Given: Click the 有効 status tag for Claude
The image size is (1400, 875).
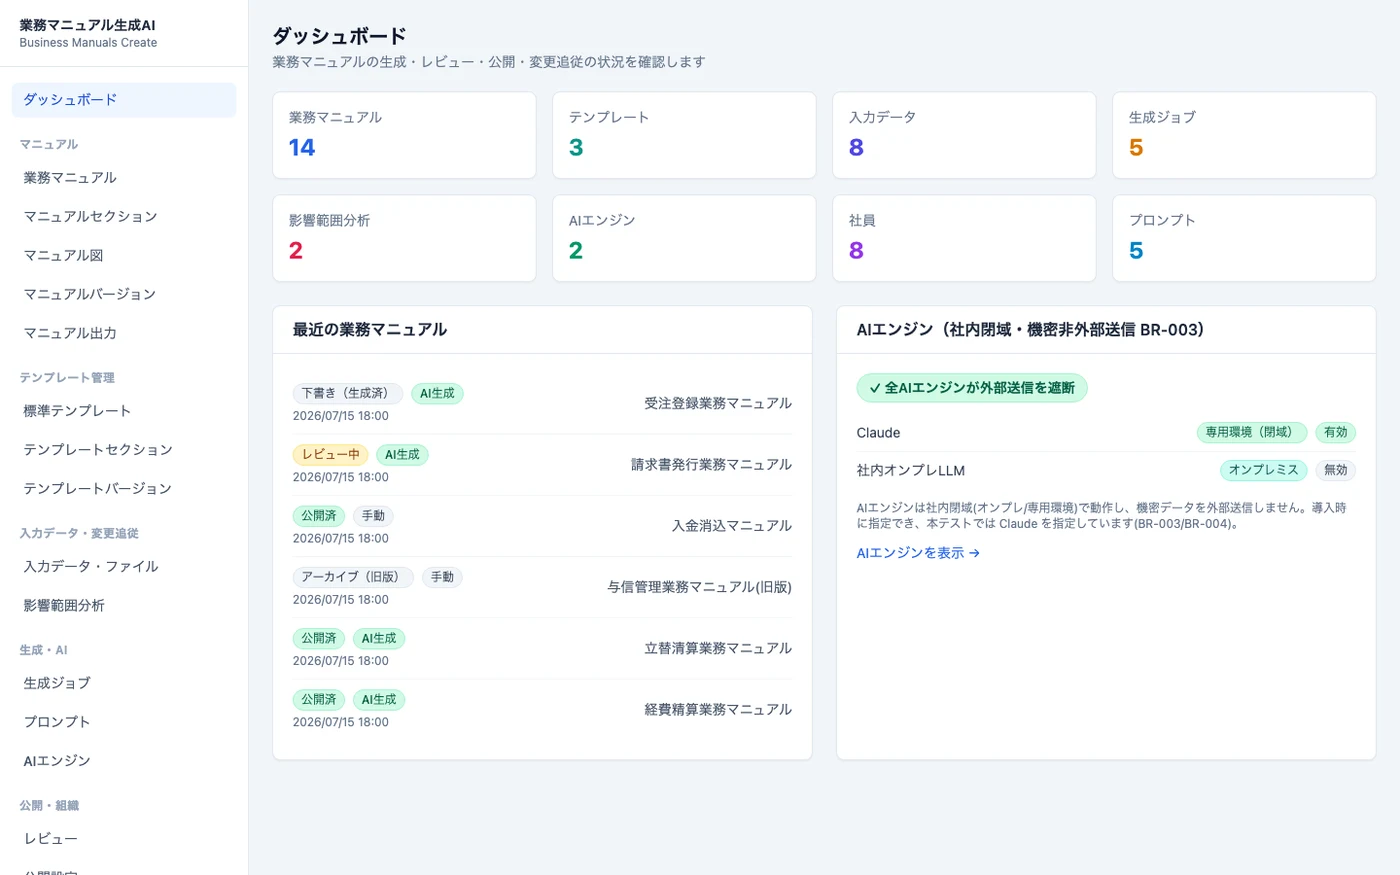Looking at the screenshot, I should [x=1336, y=433].
